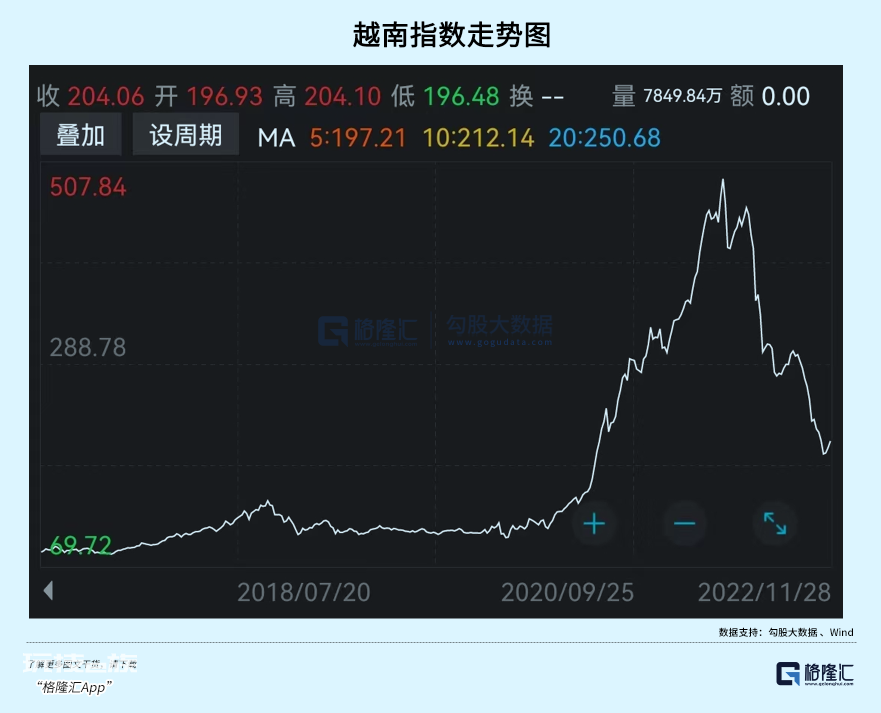Click the chart peak near 507.84
Image resolution: width=881 pixels, height=713 pixels.
click(723, 180)
